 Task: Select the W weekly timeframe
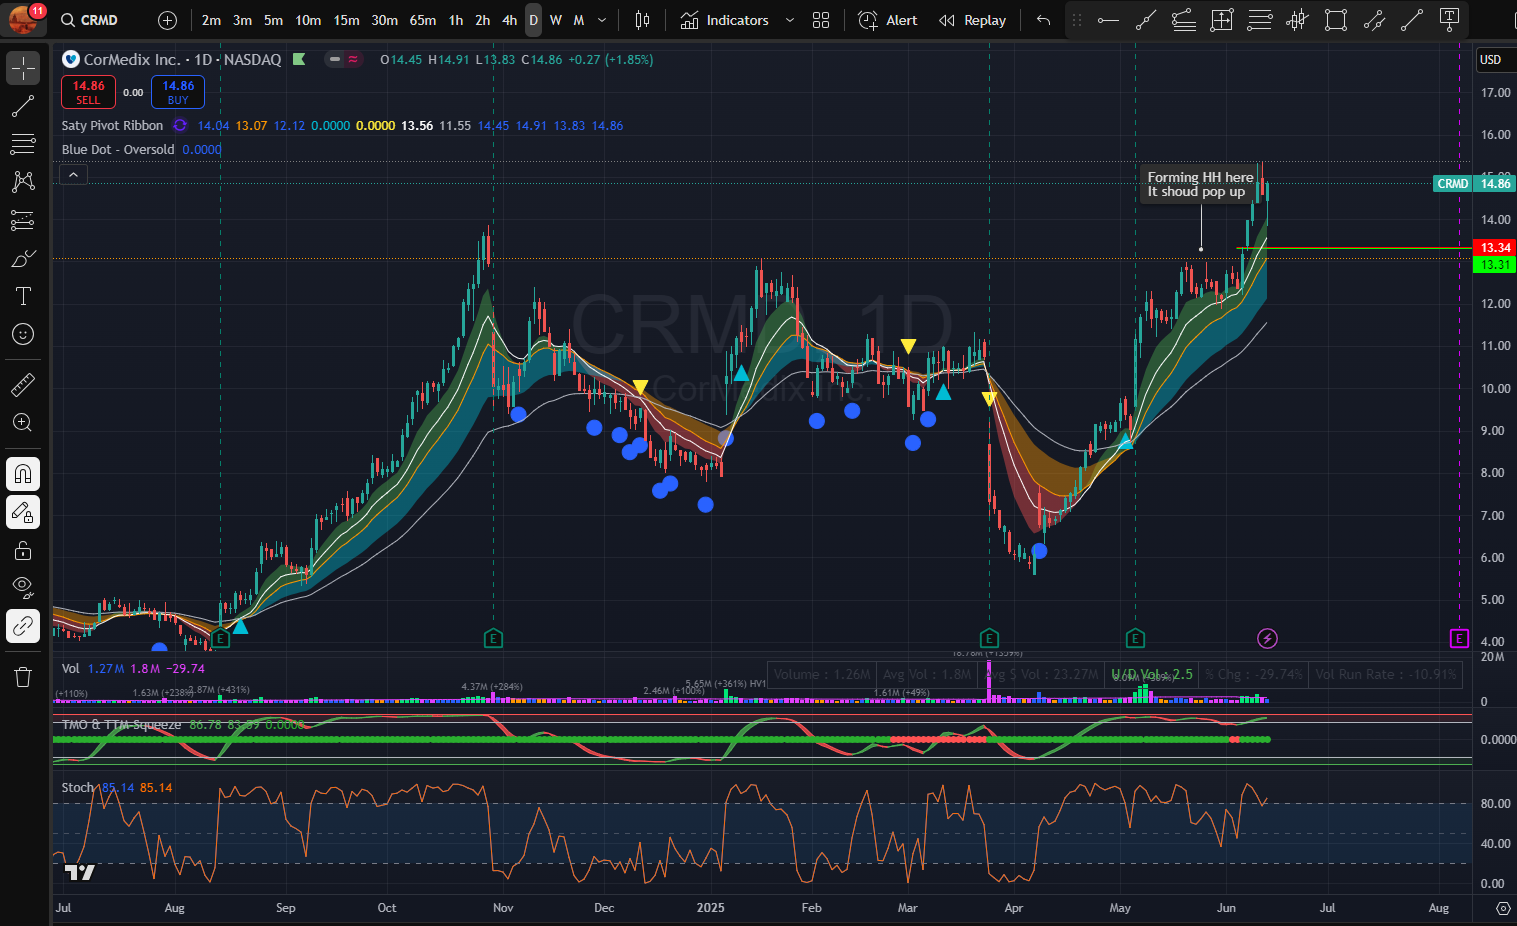click(556, 20)
